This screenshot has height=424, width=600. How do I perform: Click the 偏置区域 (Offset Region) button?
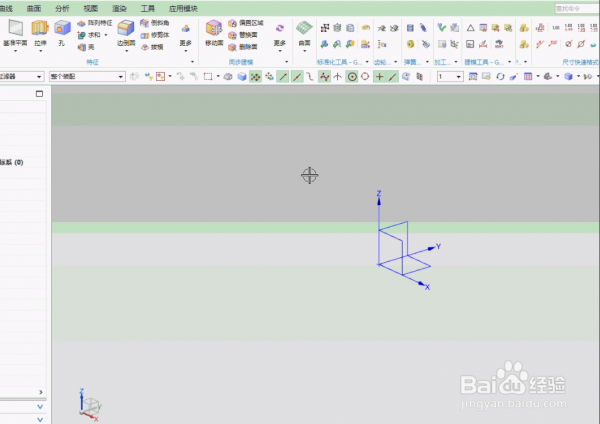[x=246, y=22]
